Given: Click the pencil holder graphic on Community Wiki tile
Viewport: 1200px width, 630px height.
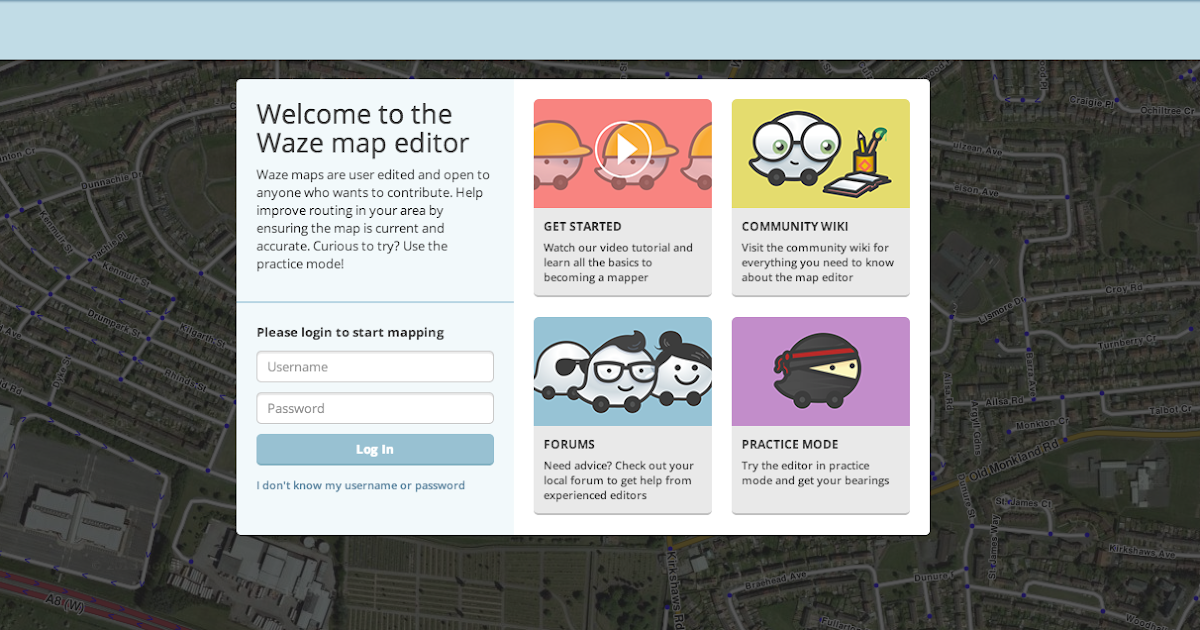Looking at the screenshot, I should coord(867,150).
